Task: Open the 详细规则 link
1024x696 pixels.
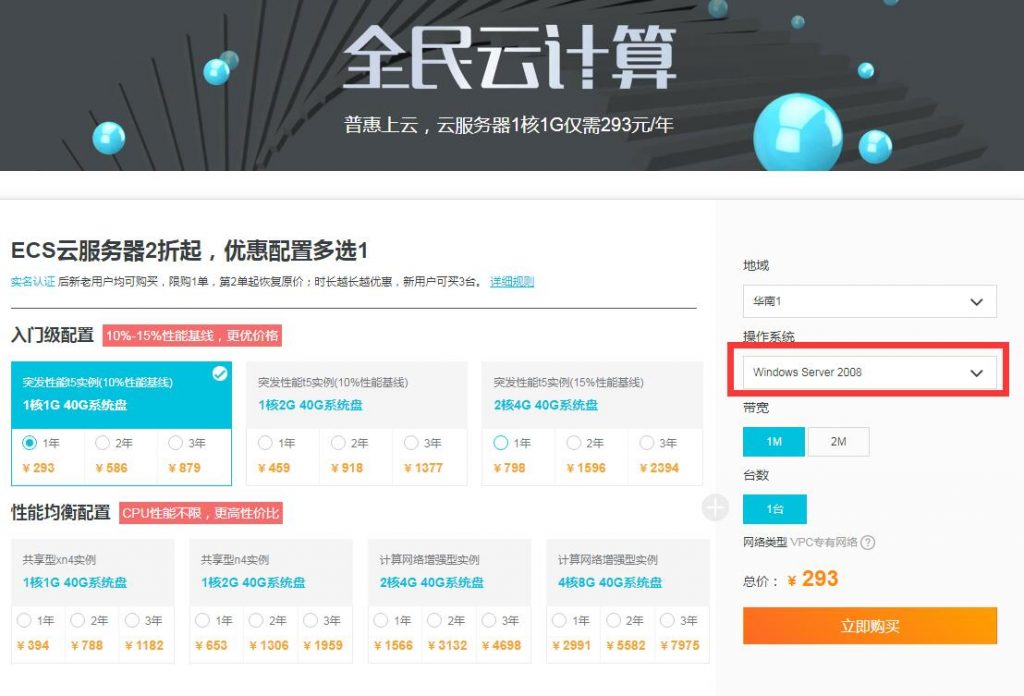Action: 511,282
